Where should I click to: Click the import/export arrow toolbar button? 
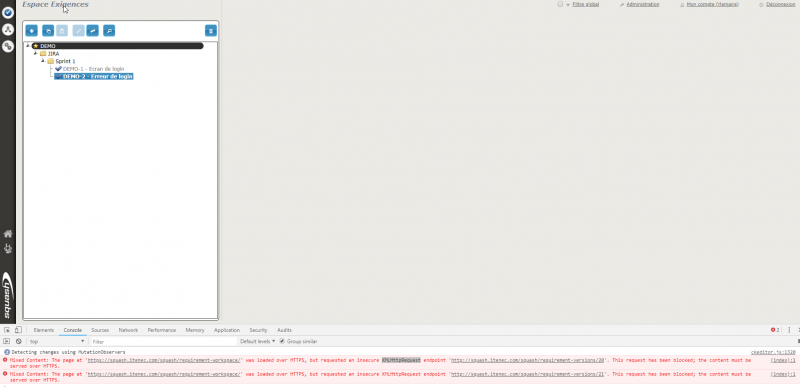pos(92,31)
